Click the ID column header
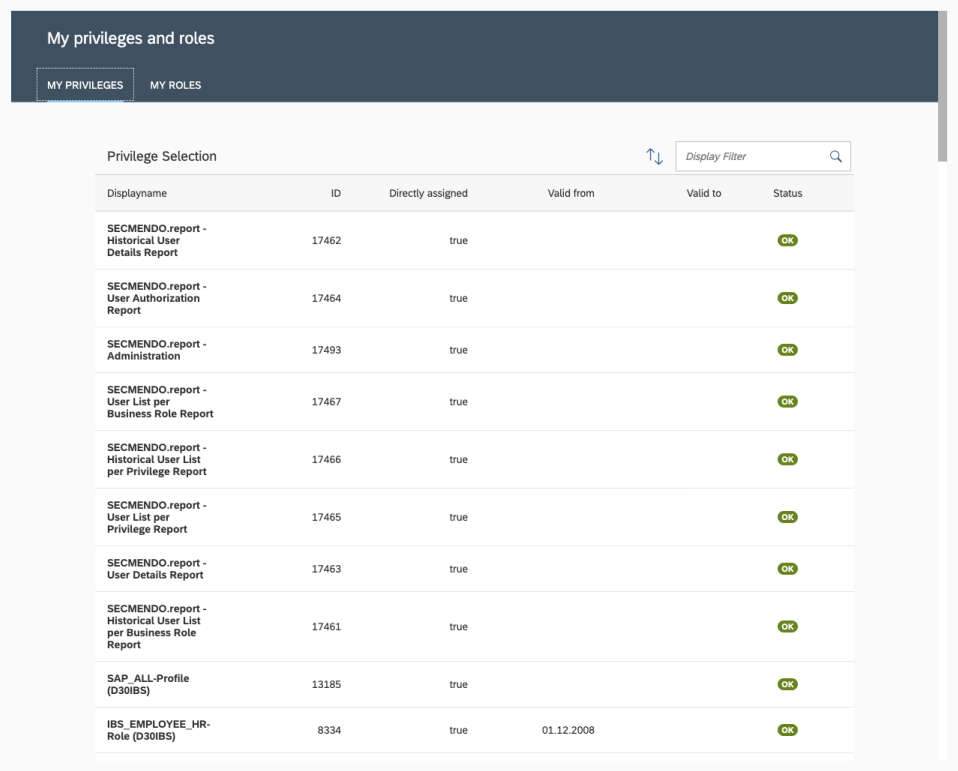Screen dimensions: 958x771 tap(336, 193)
